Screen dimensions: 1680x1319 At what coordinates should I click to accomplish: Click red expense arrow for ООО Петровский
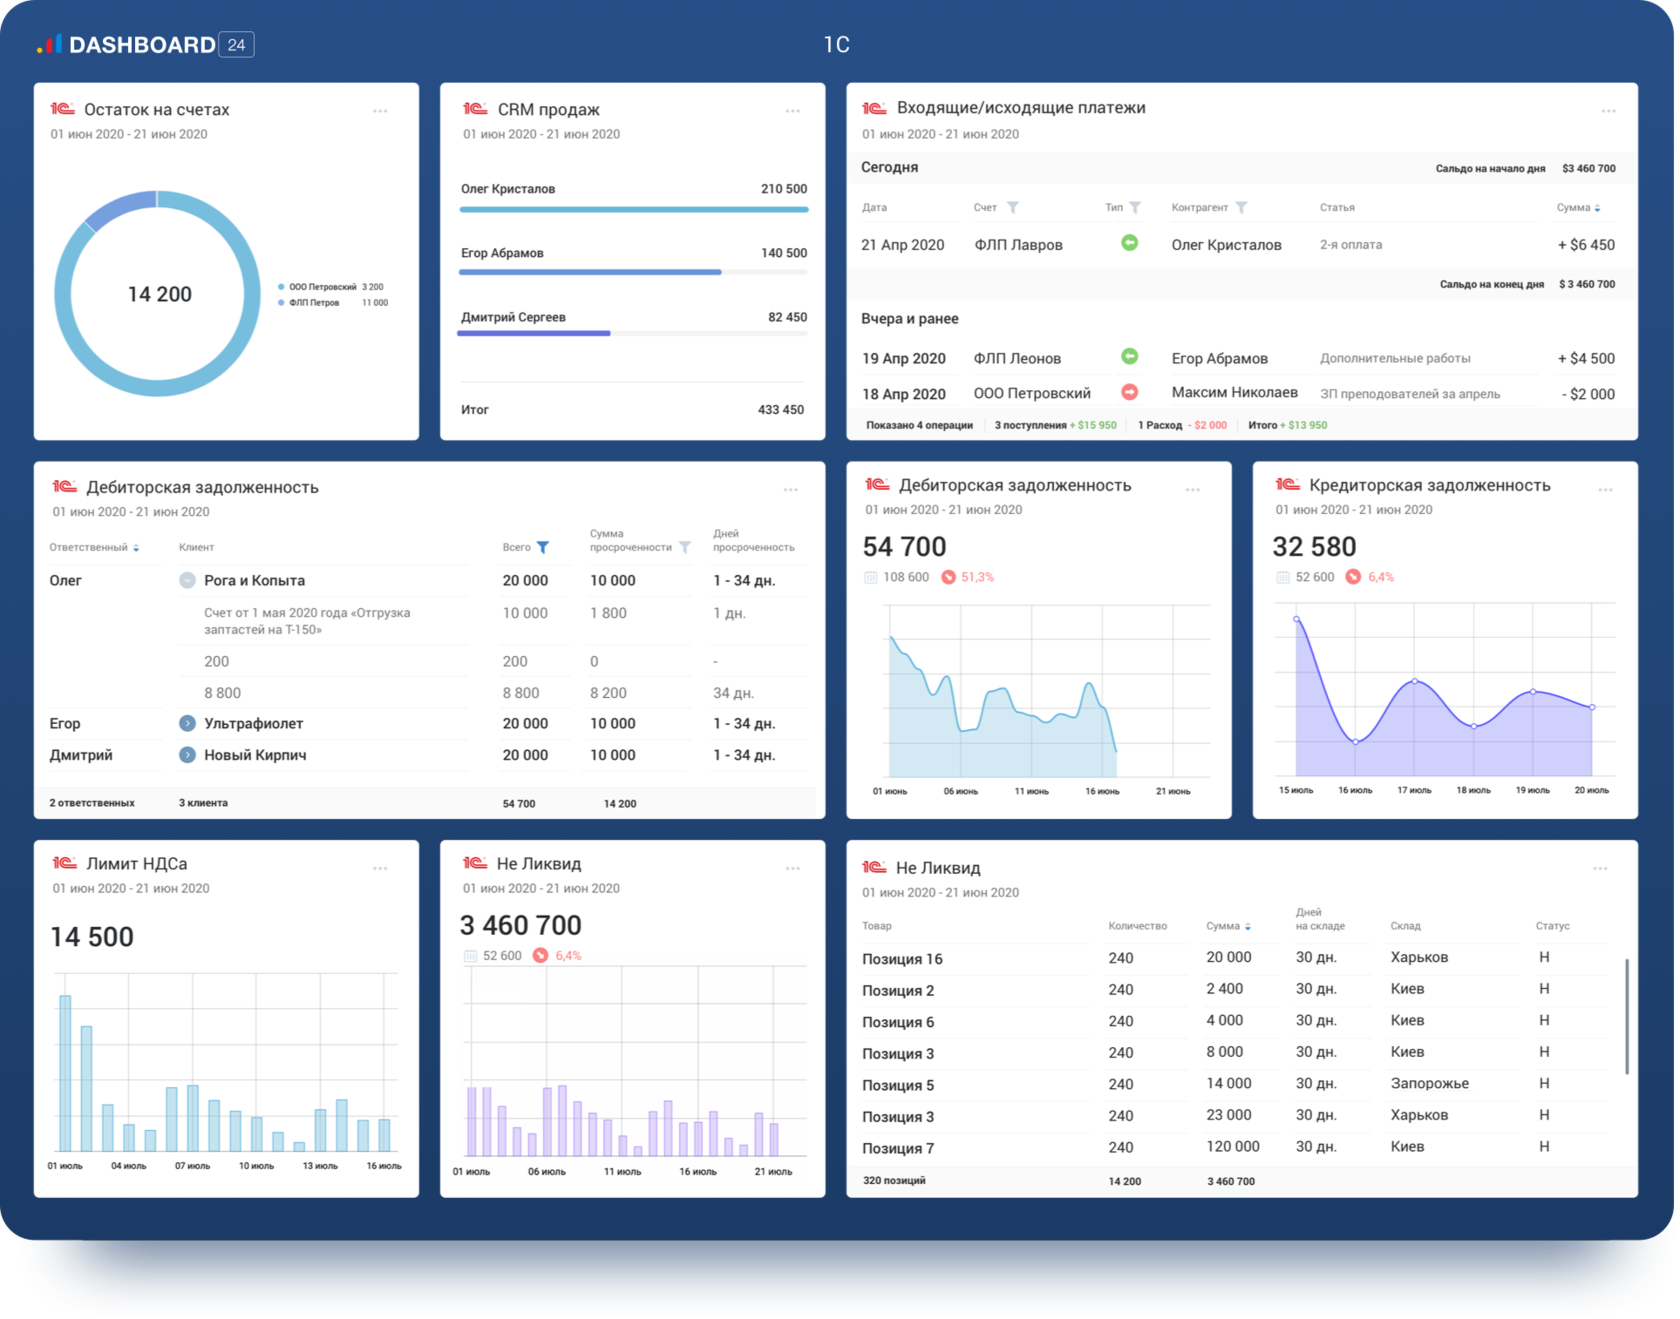1129,392
